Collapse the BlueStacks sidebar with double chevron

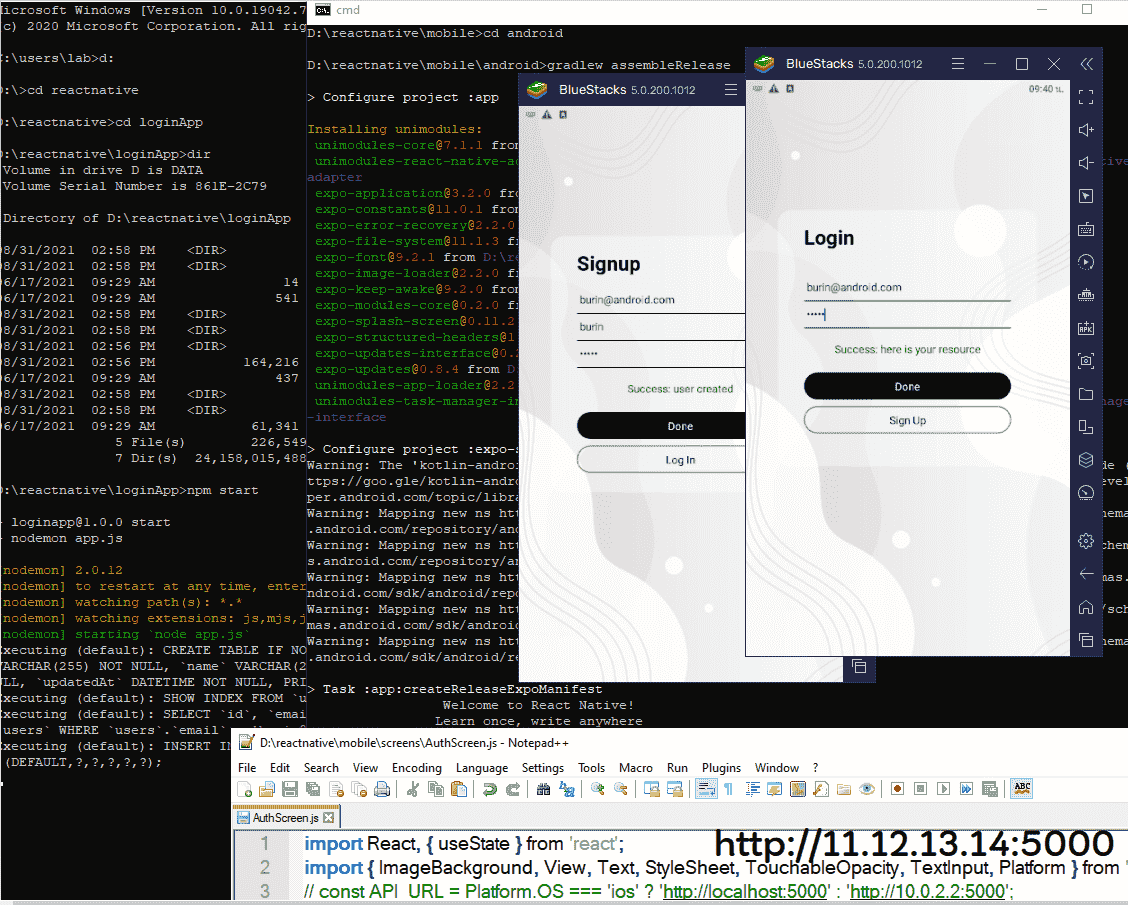pyautogui.click(x=1086, y=64)
